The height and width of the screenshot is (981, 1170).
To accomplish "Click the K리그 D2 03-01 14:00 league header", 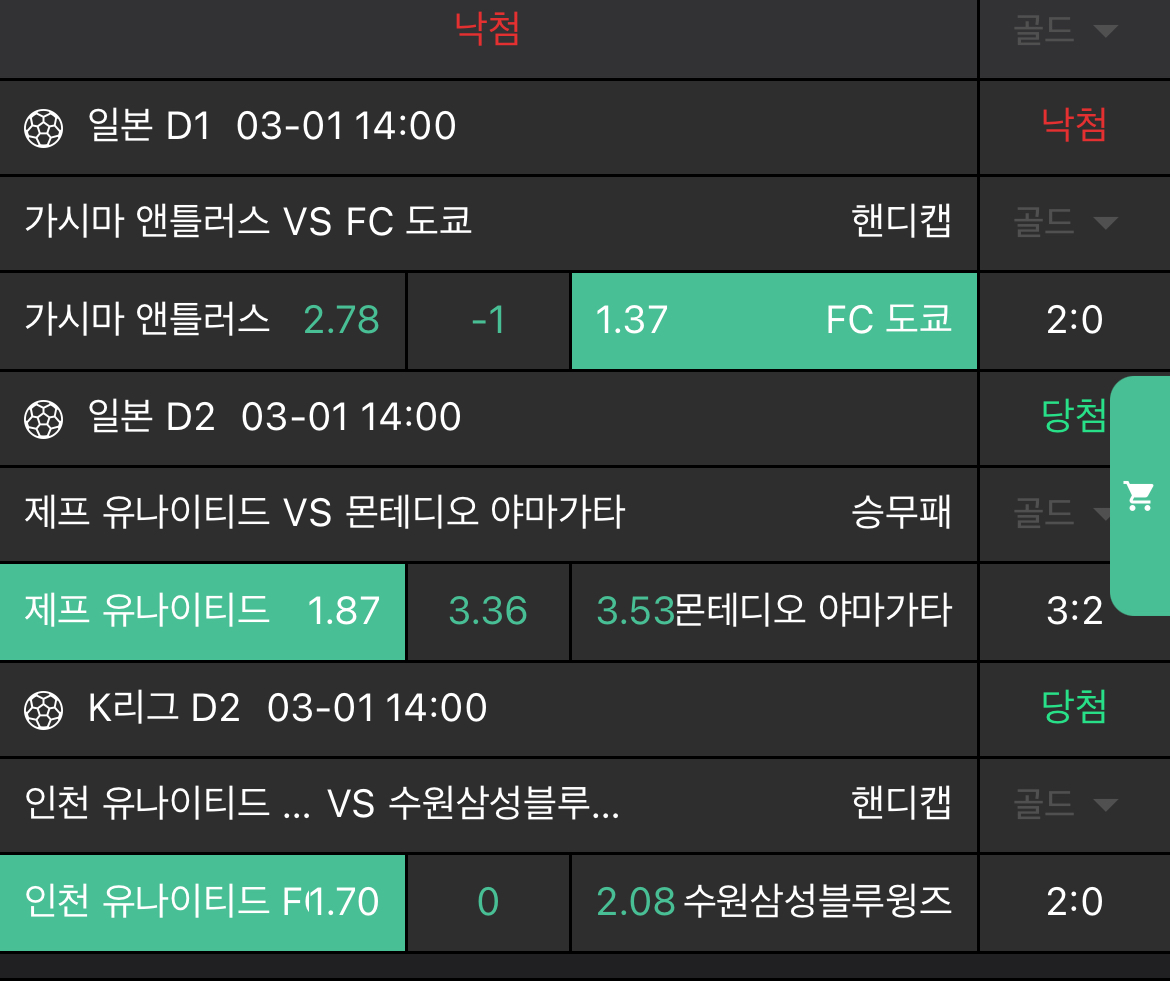I will tap(287, 708).
